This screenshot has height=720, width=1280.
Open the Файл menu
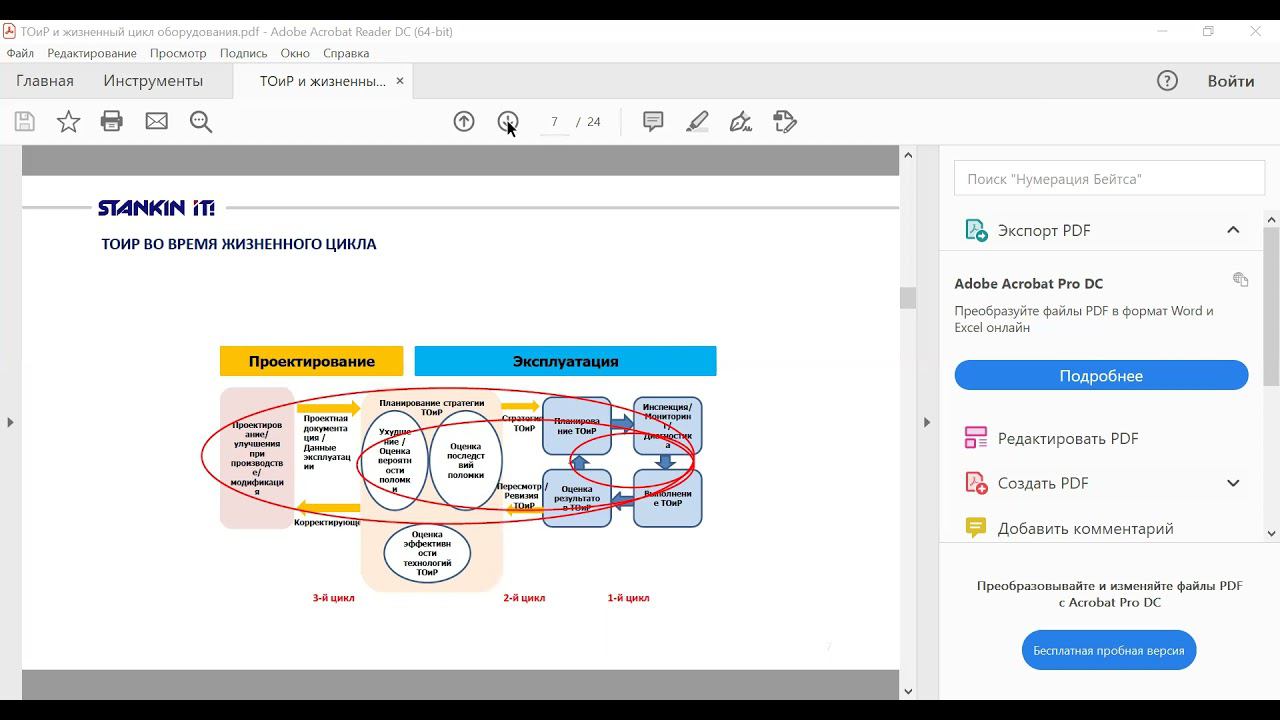click(x=20, y=53)
